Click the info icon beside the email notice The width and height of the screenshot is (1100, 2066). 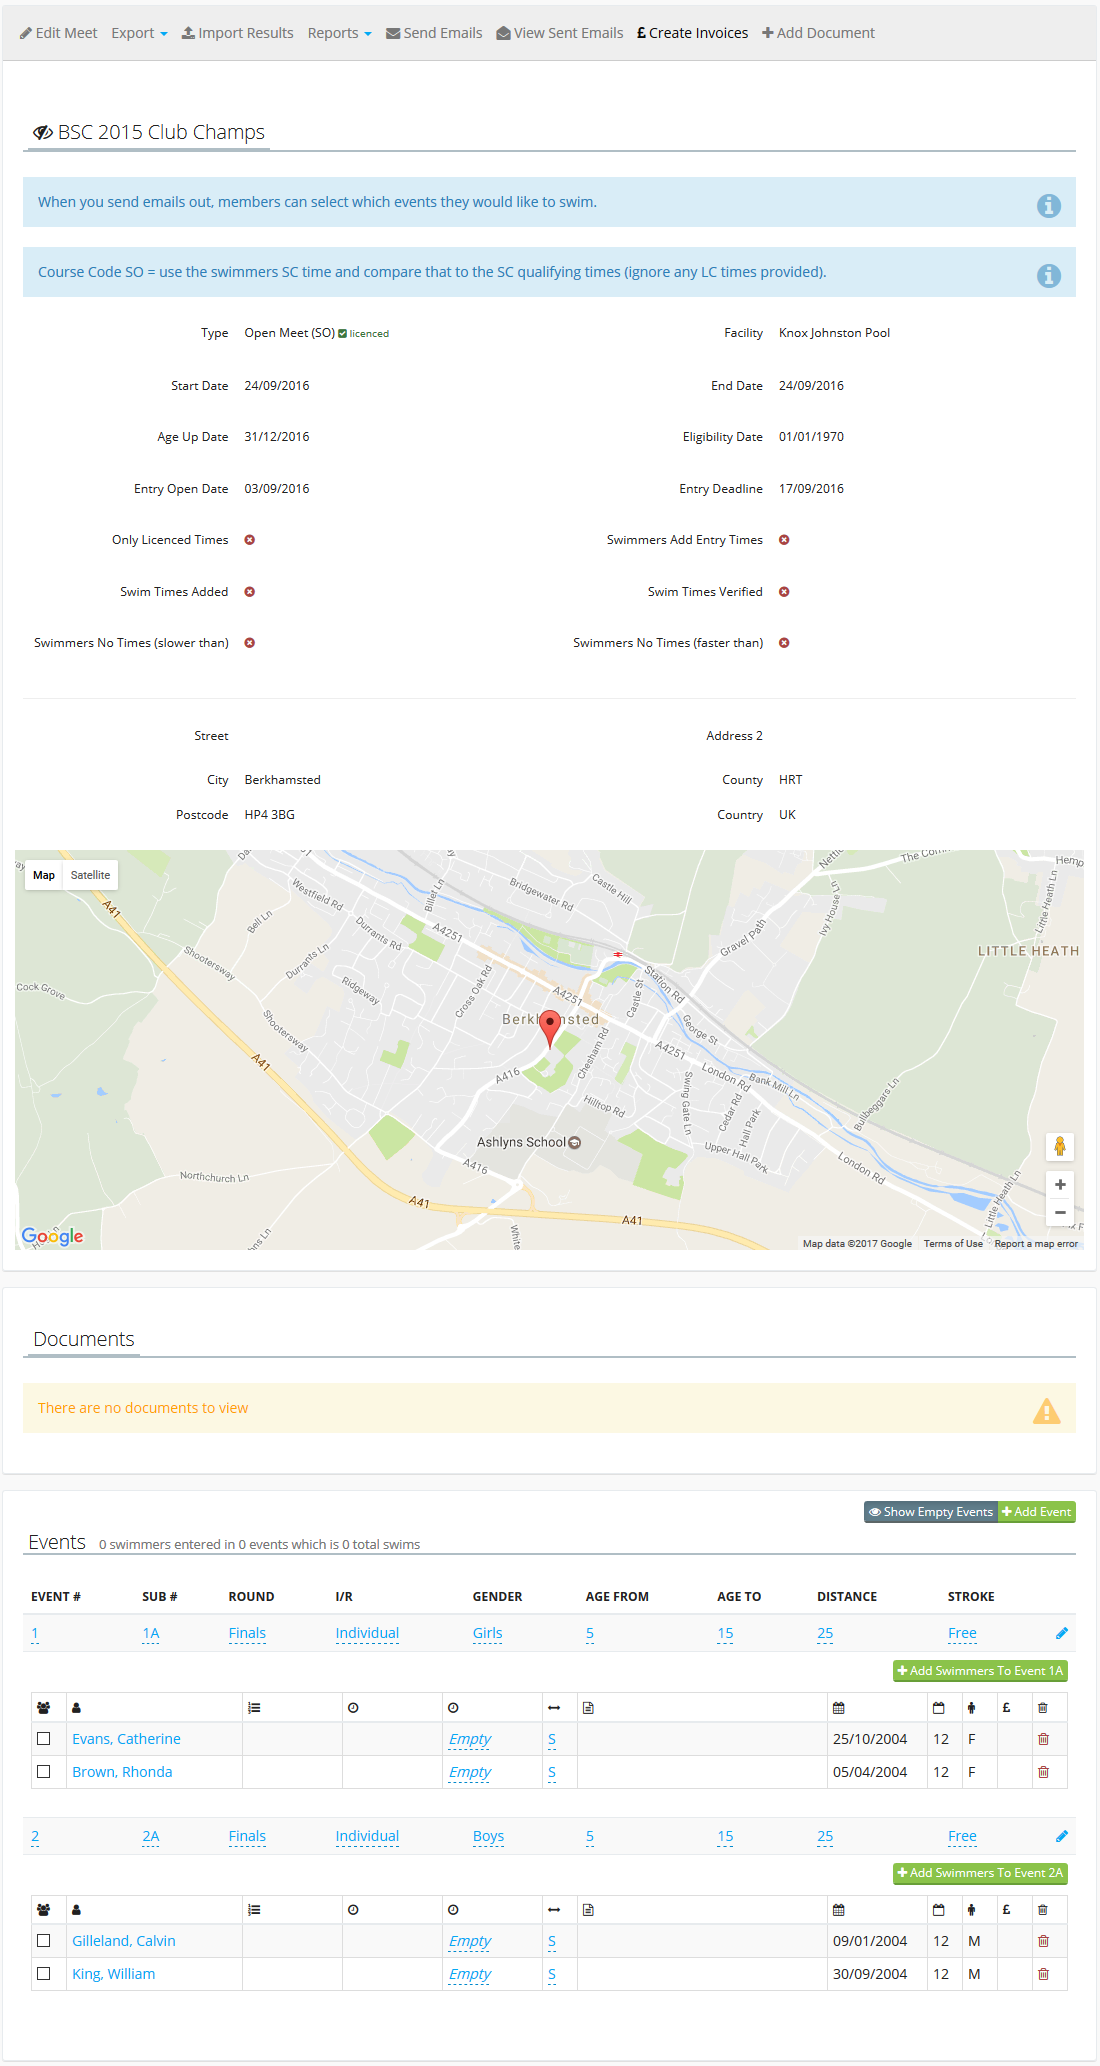click(x=1048, y=205)
